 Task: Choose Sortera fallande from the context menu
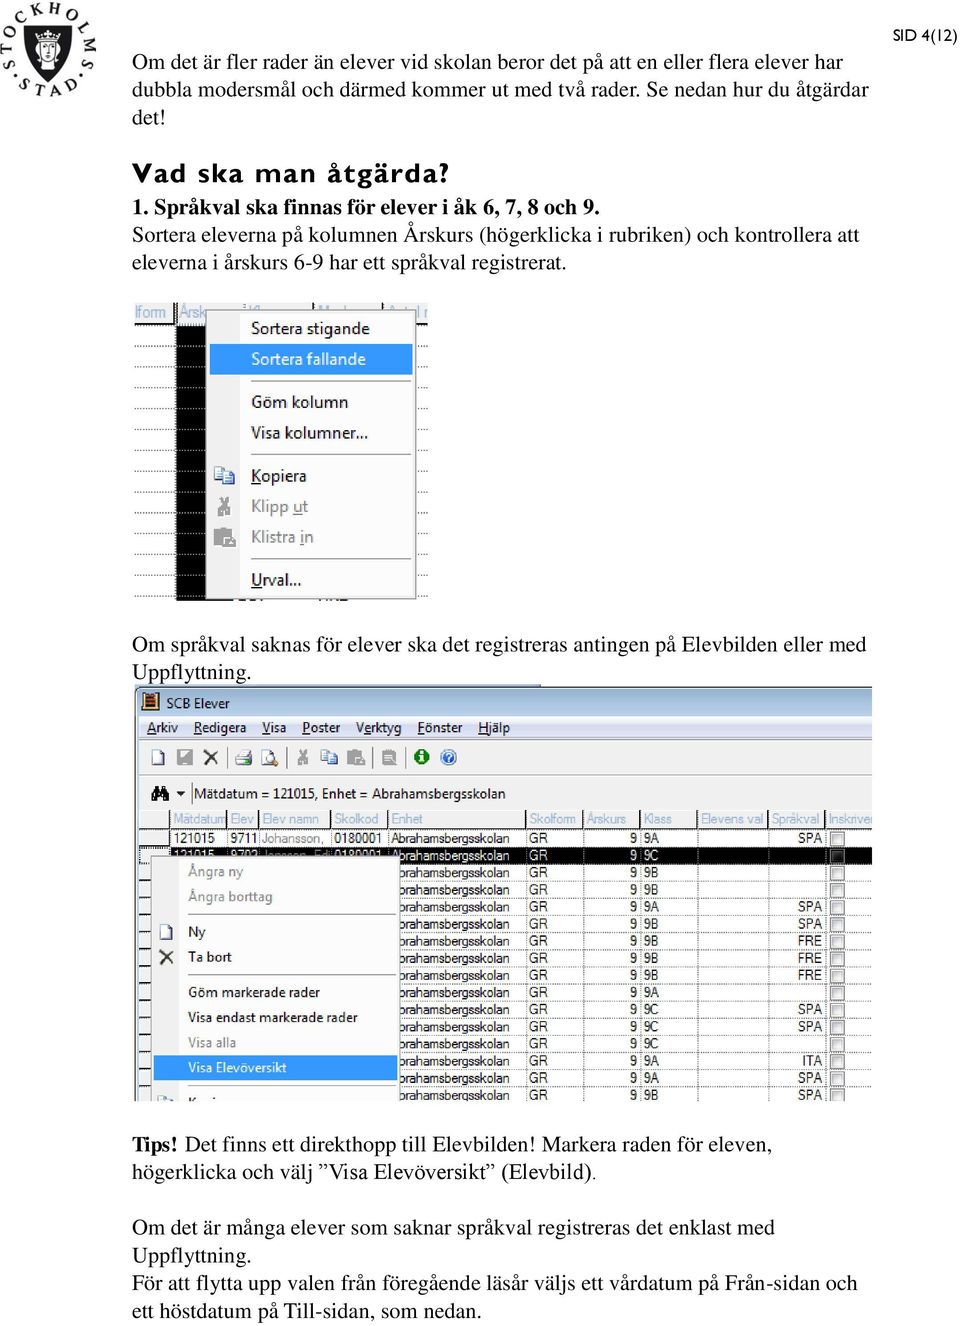[x=310, y=359]
